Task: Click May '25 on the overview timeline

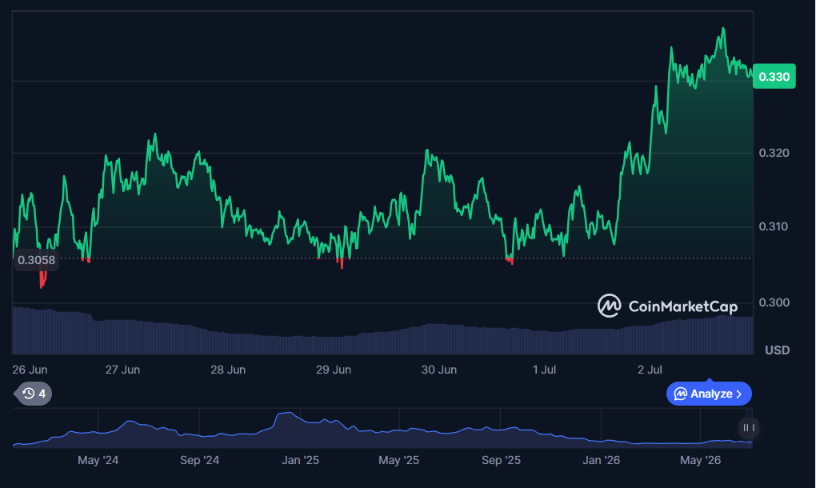Action: pos(399,460)
